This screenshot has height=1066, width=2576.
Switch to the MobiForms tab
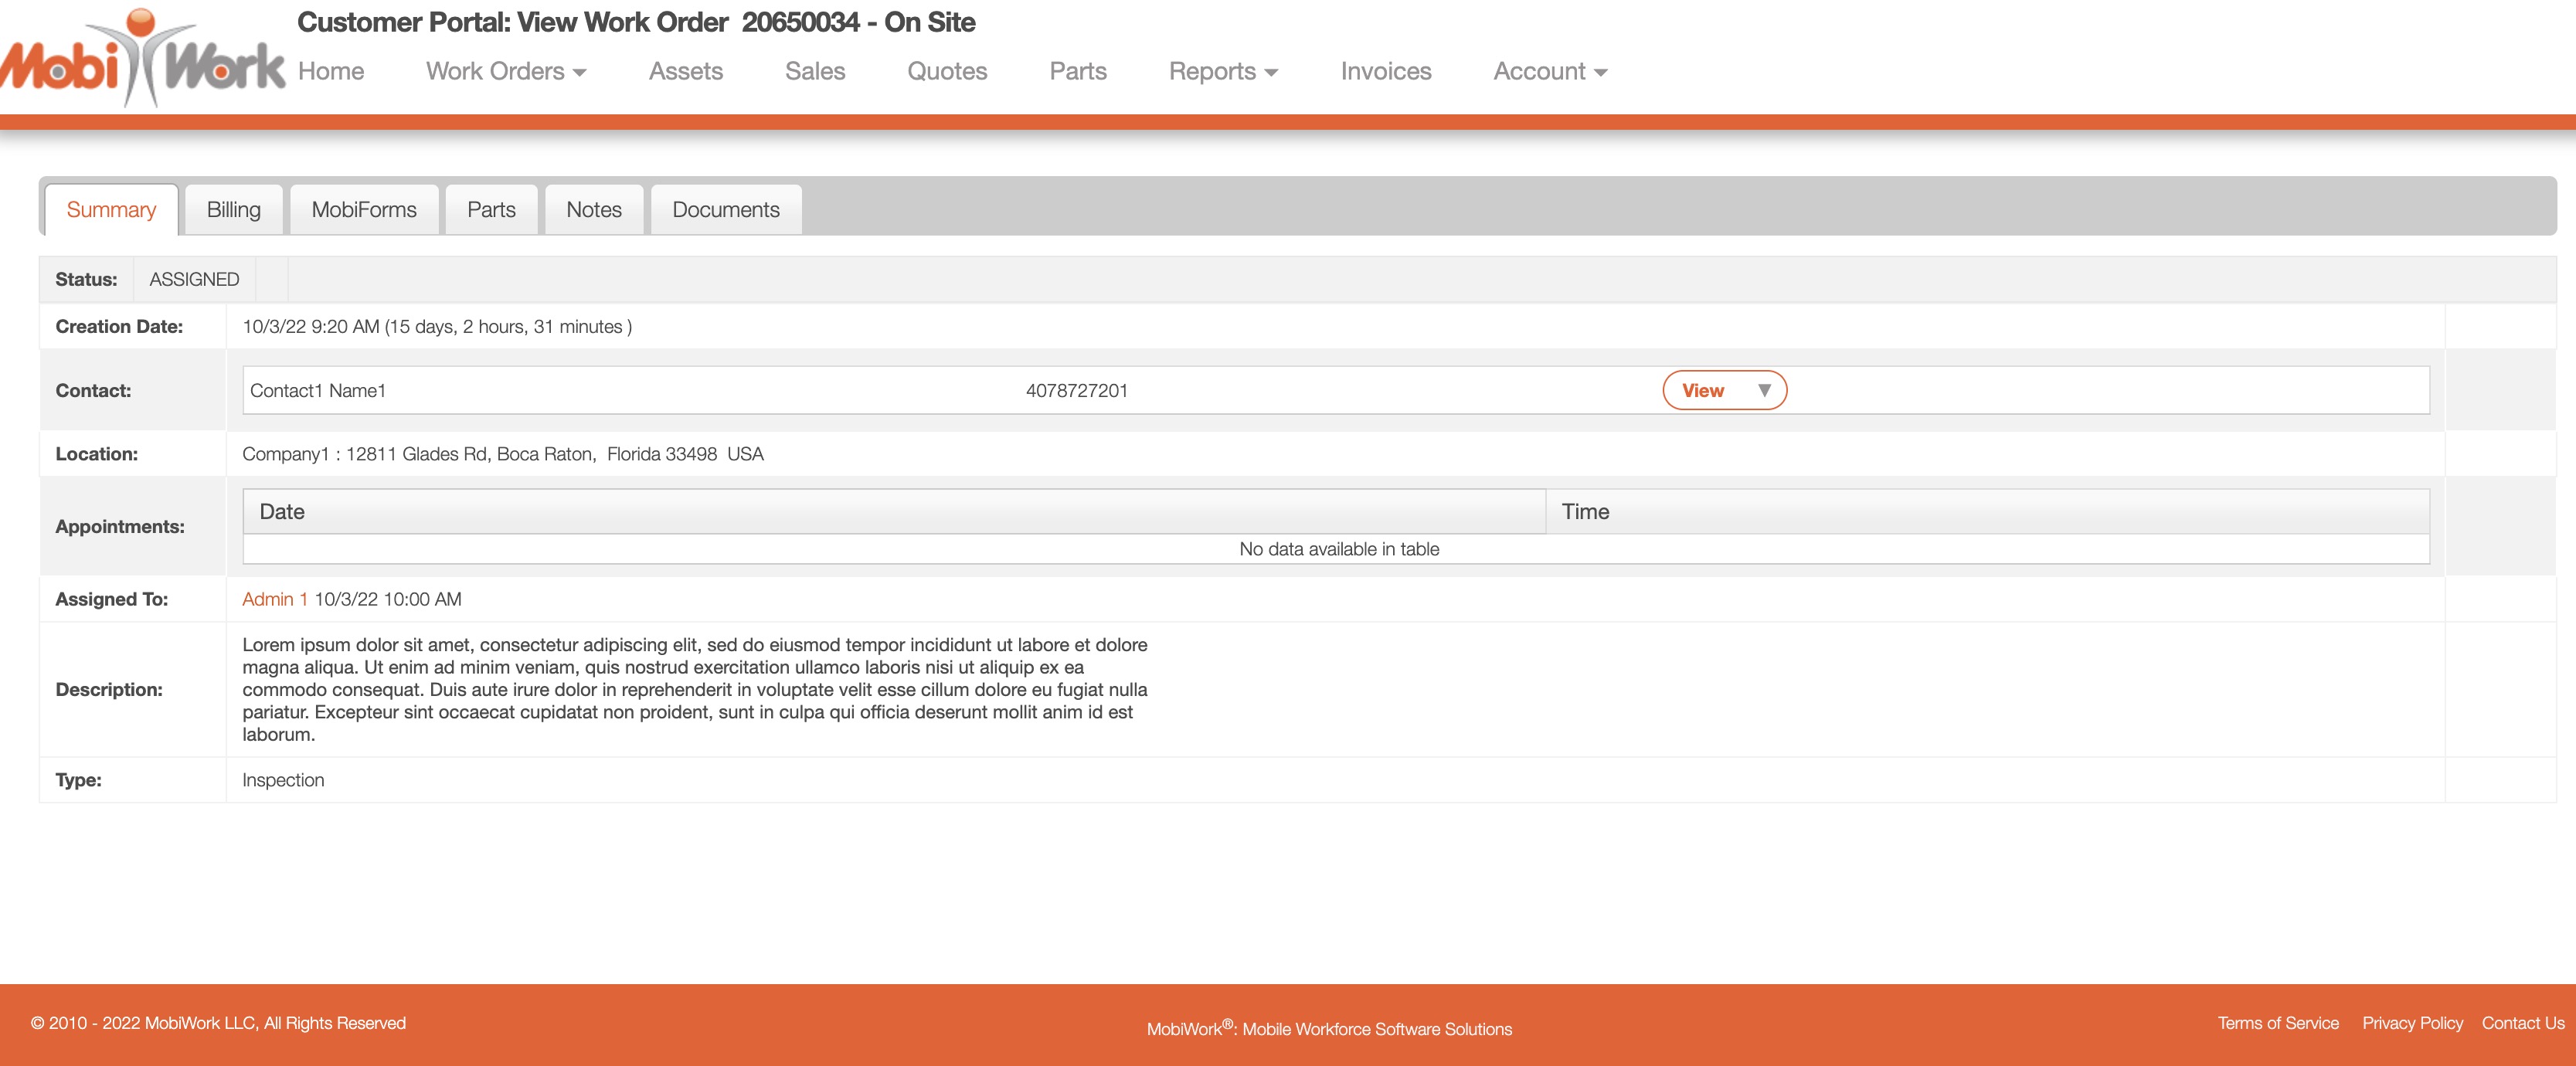coord(364,210)
